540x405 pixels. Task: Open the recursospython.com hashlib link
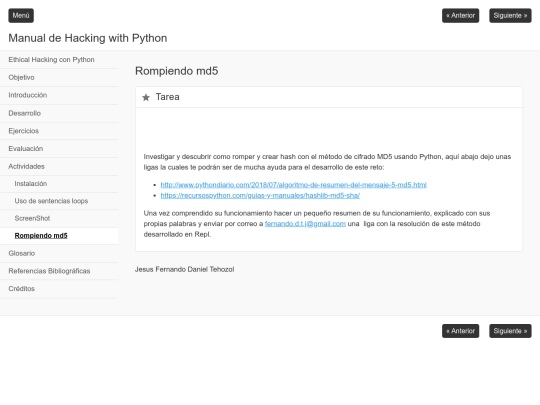click(x=260, y=196)
